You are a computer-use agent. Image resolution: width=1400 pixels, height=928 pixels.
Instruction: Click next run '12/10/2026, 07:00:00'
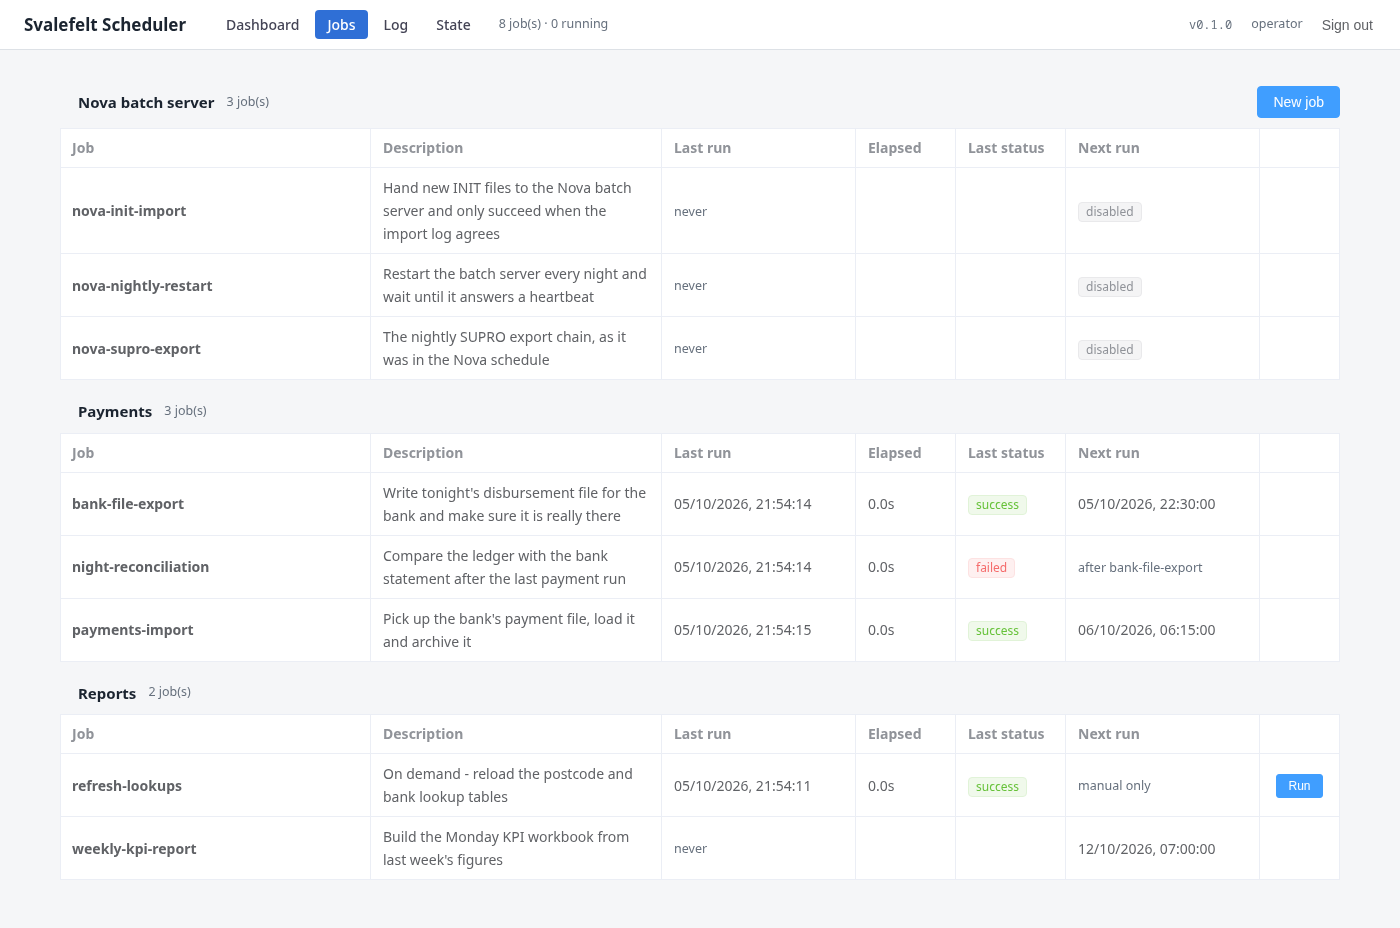coord(1146,849)
